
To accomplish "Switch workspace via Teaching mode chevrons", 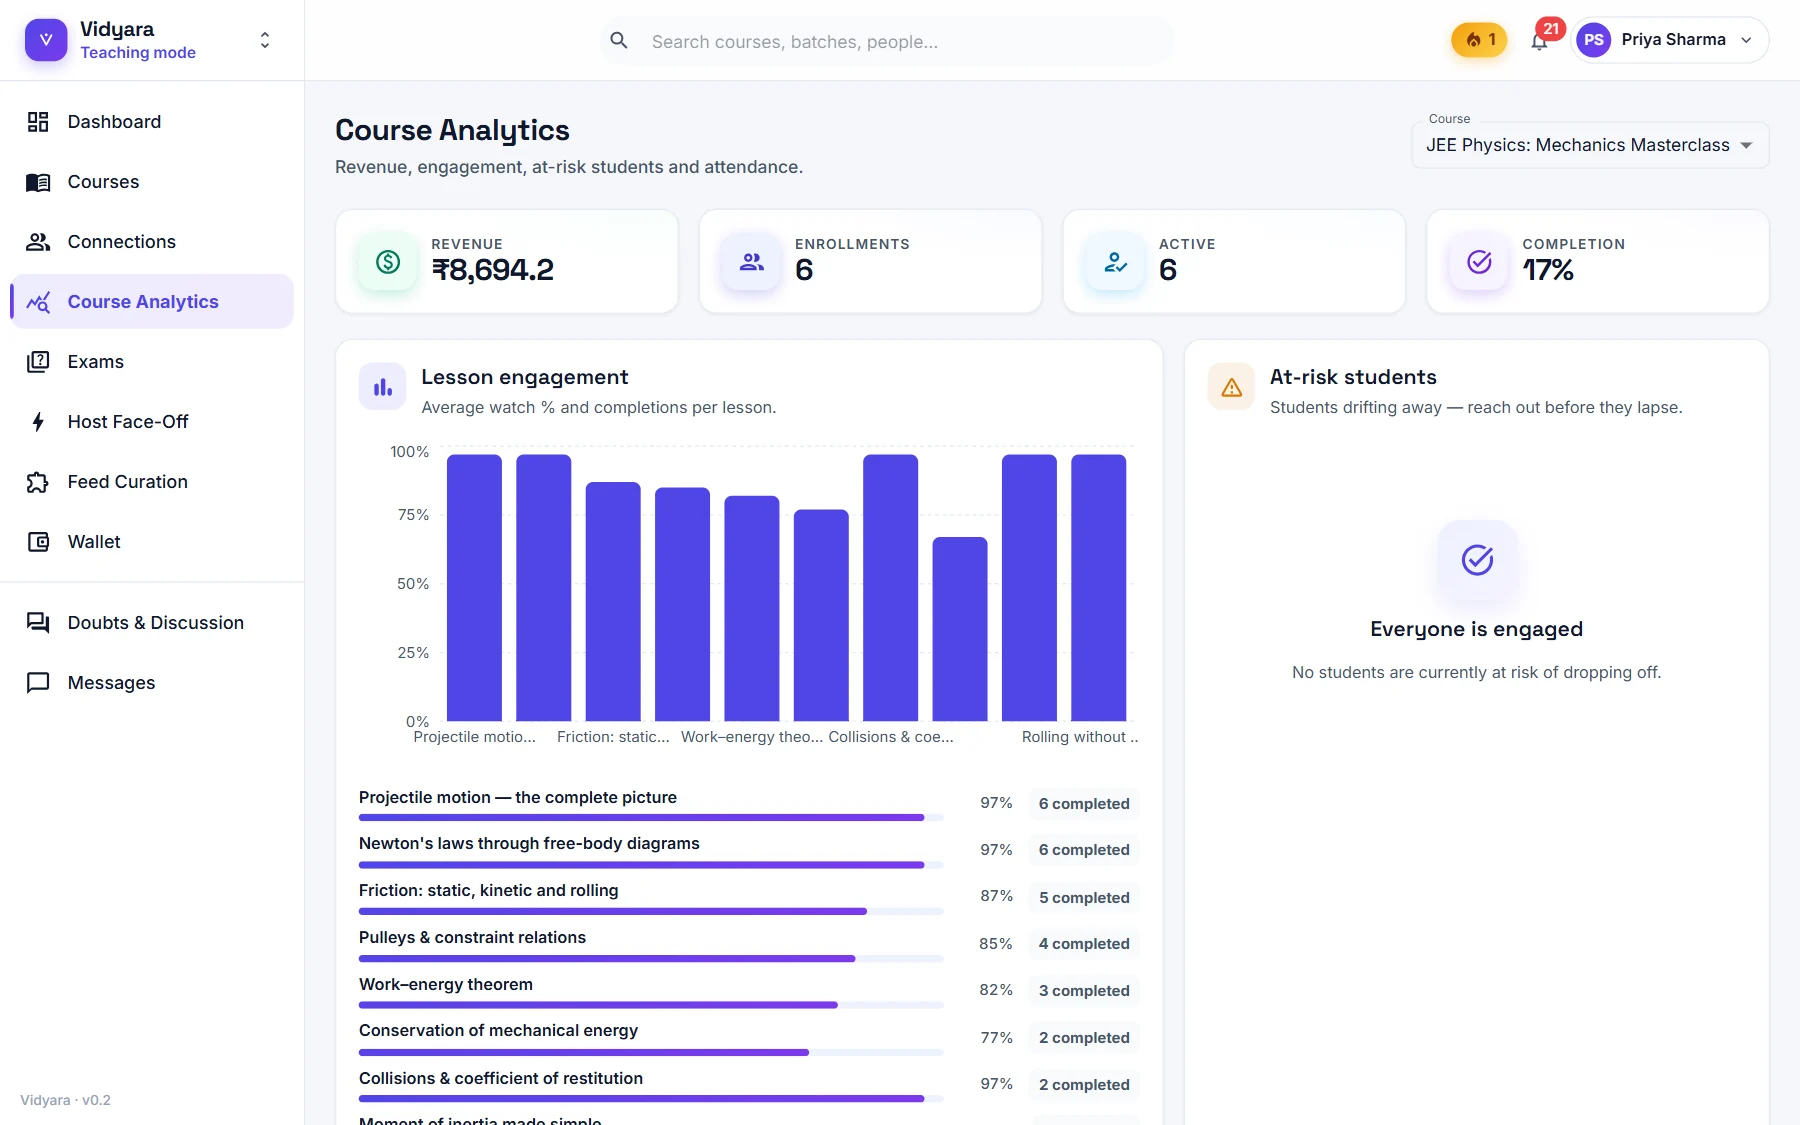I will click(x=265, y=40).
